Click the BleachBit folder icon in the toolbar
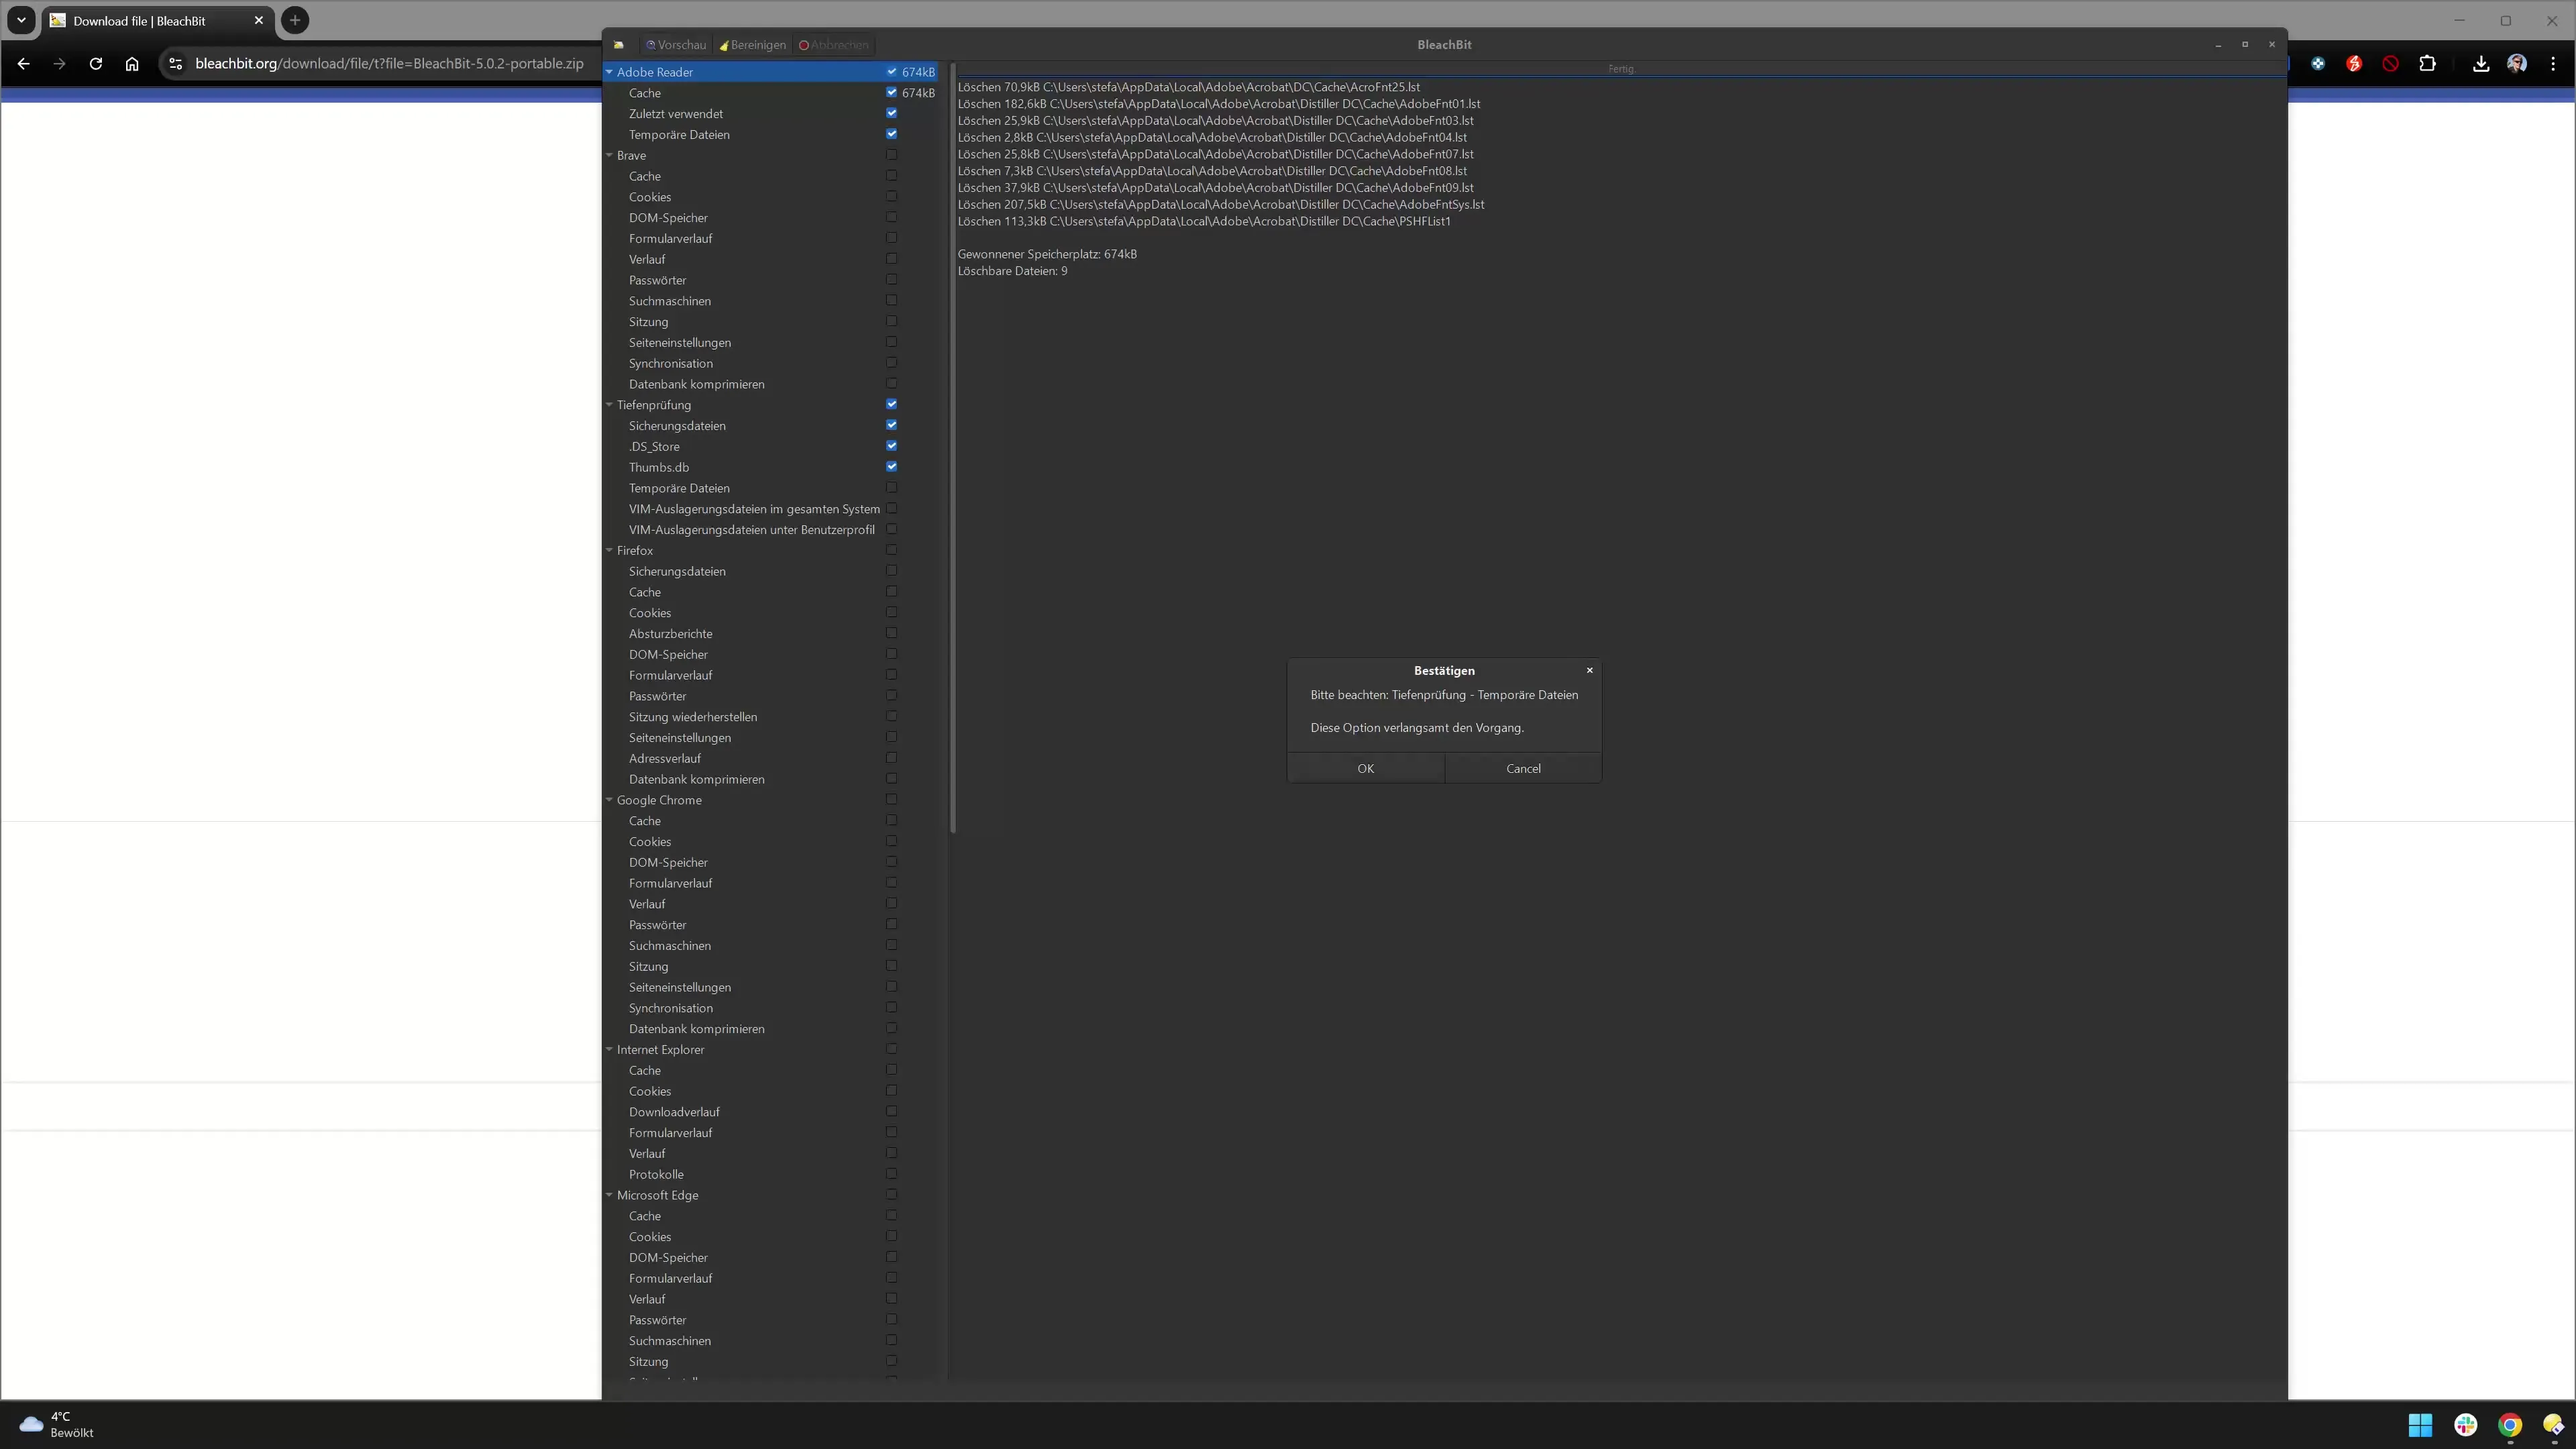The image size is (2576, 1449). tap(618, 44)
